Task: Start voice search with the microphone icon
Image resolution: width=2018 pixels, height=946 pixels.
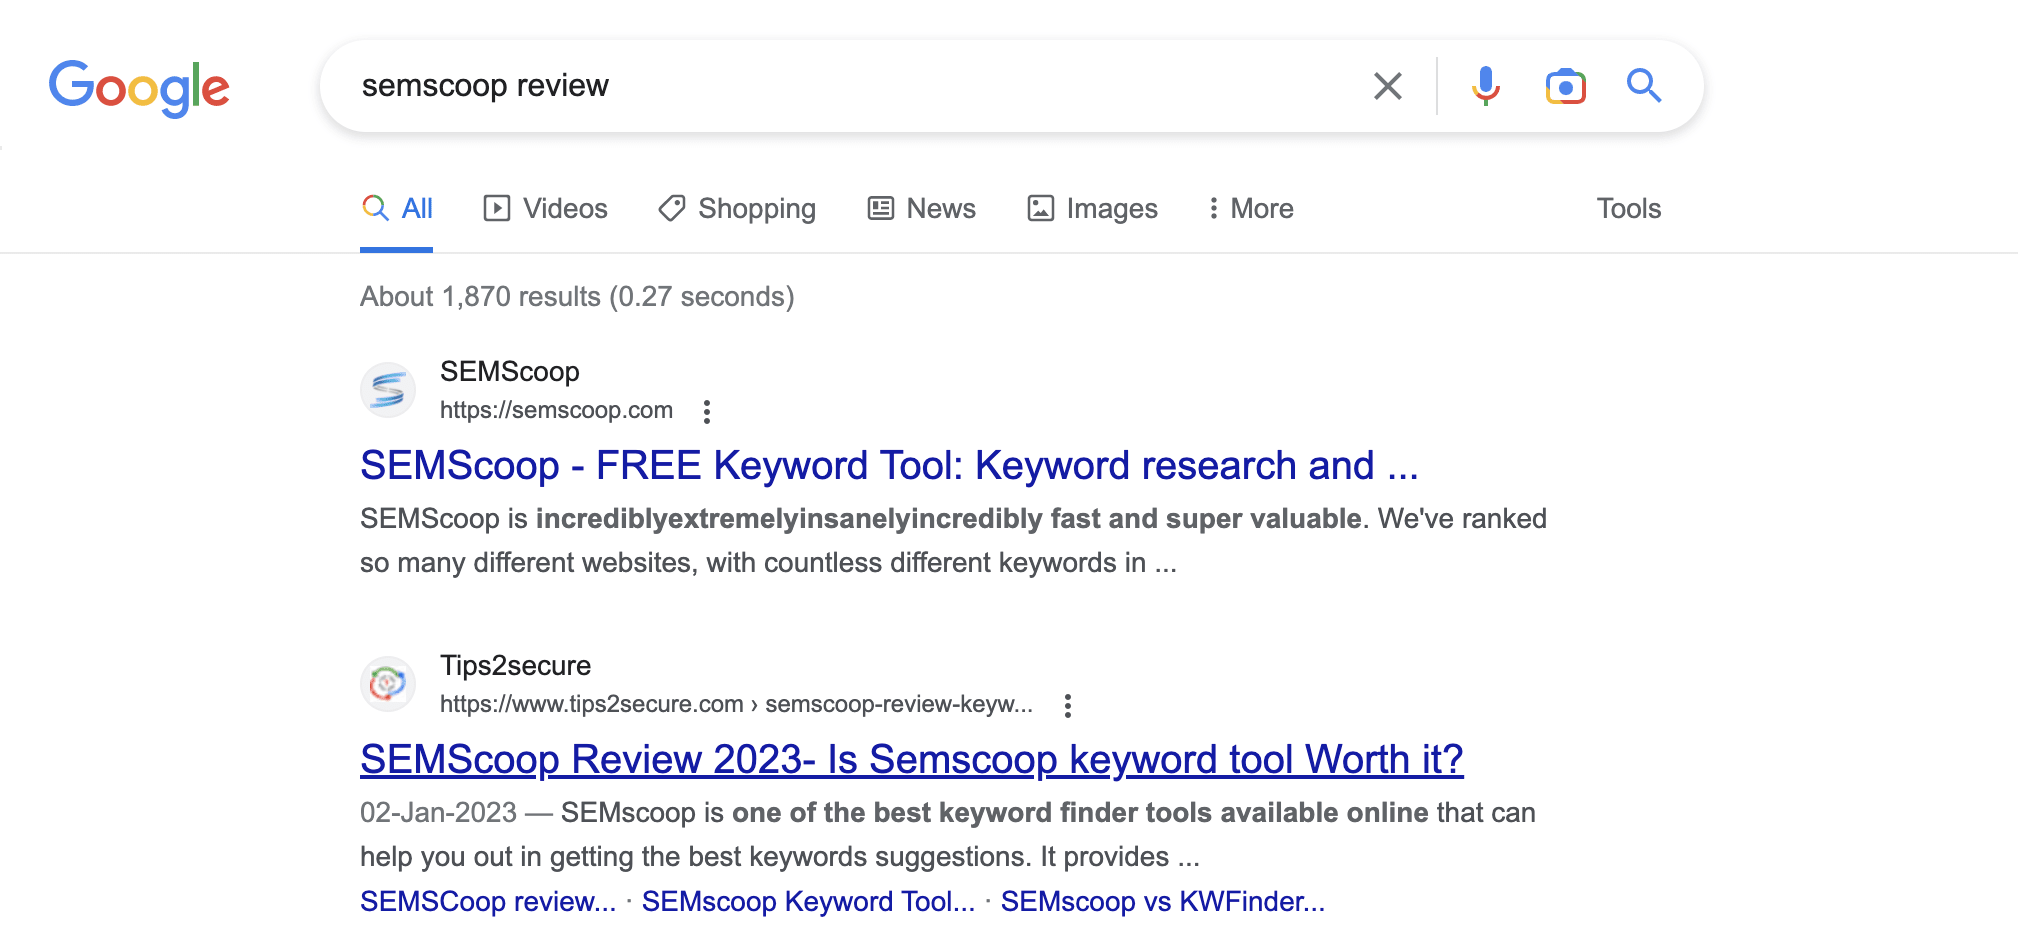Action: (1485, 86)
